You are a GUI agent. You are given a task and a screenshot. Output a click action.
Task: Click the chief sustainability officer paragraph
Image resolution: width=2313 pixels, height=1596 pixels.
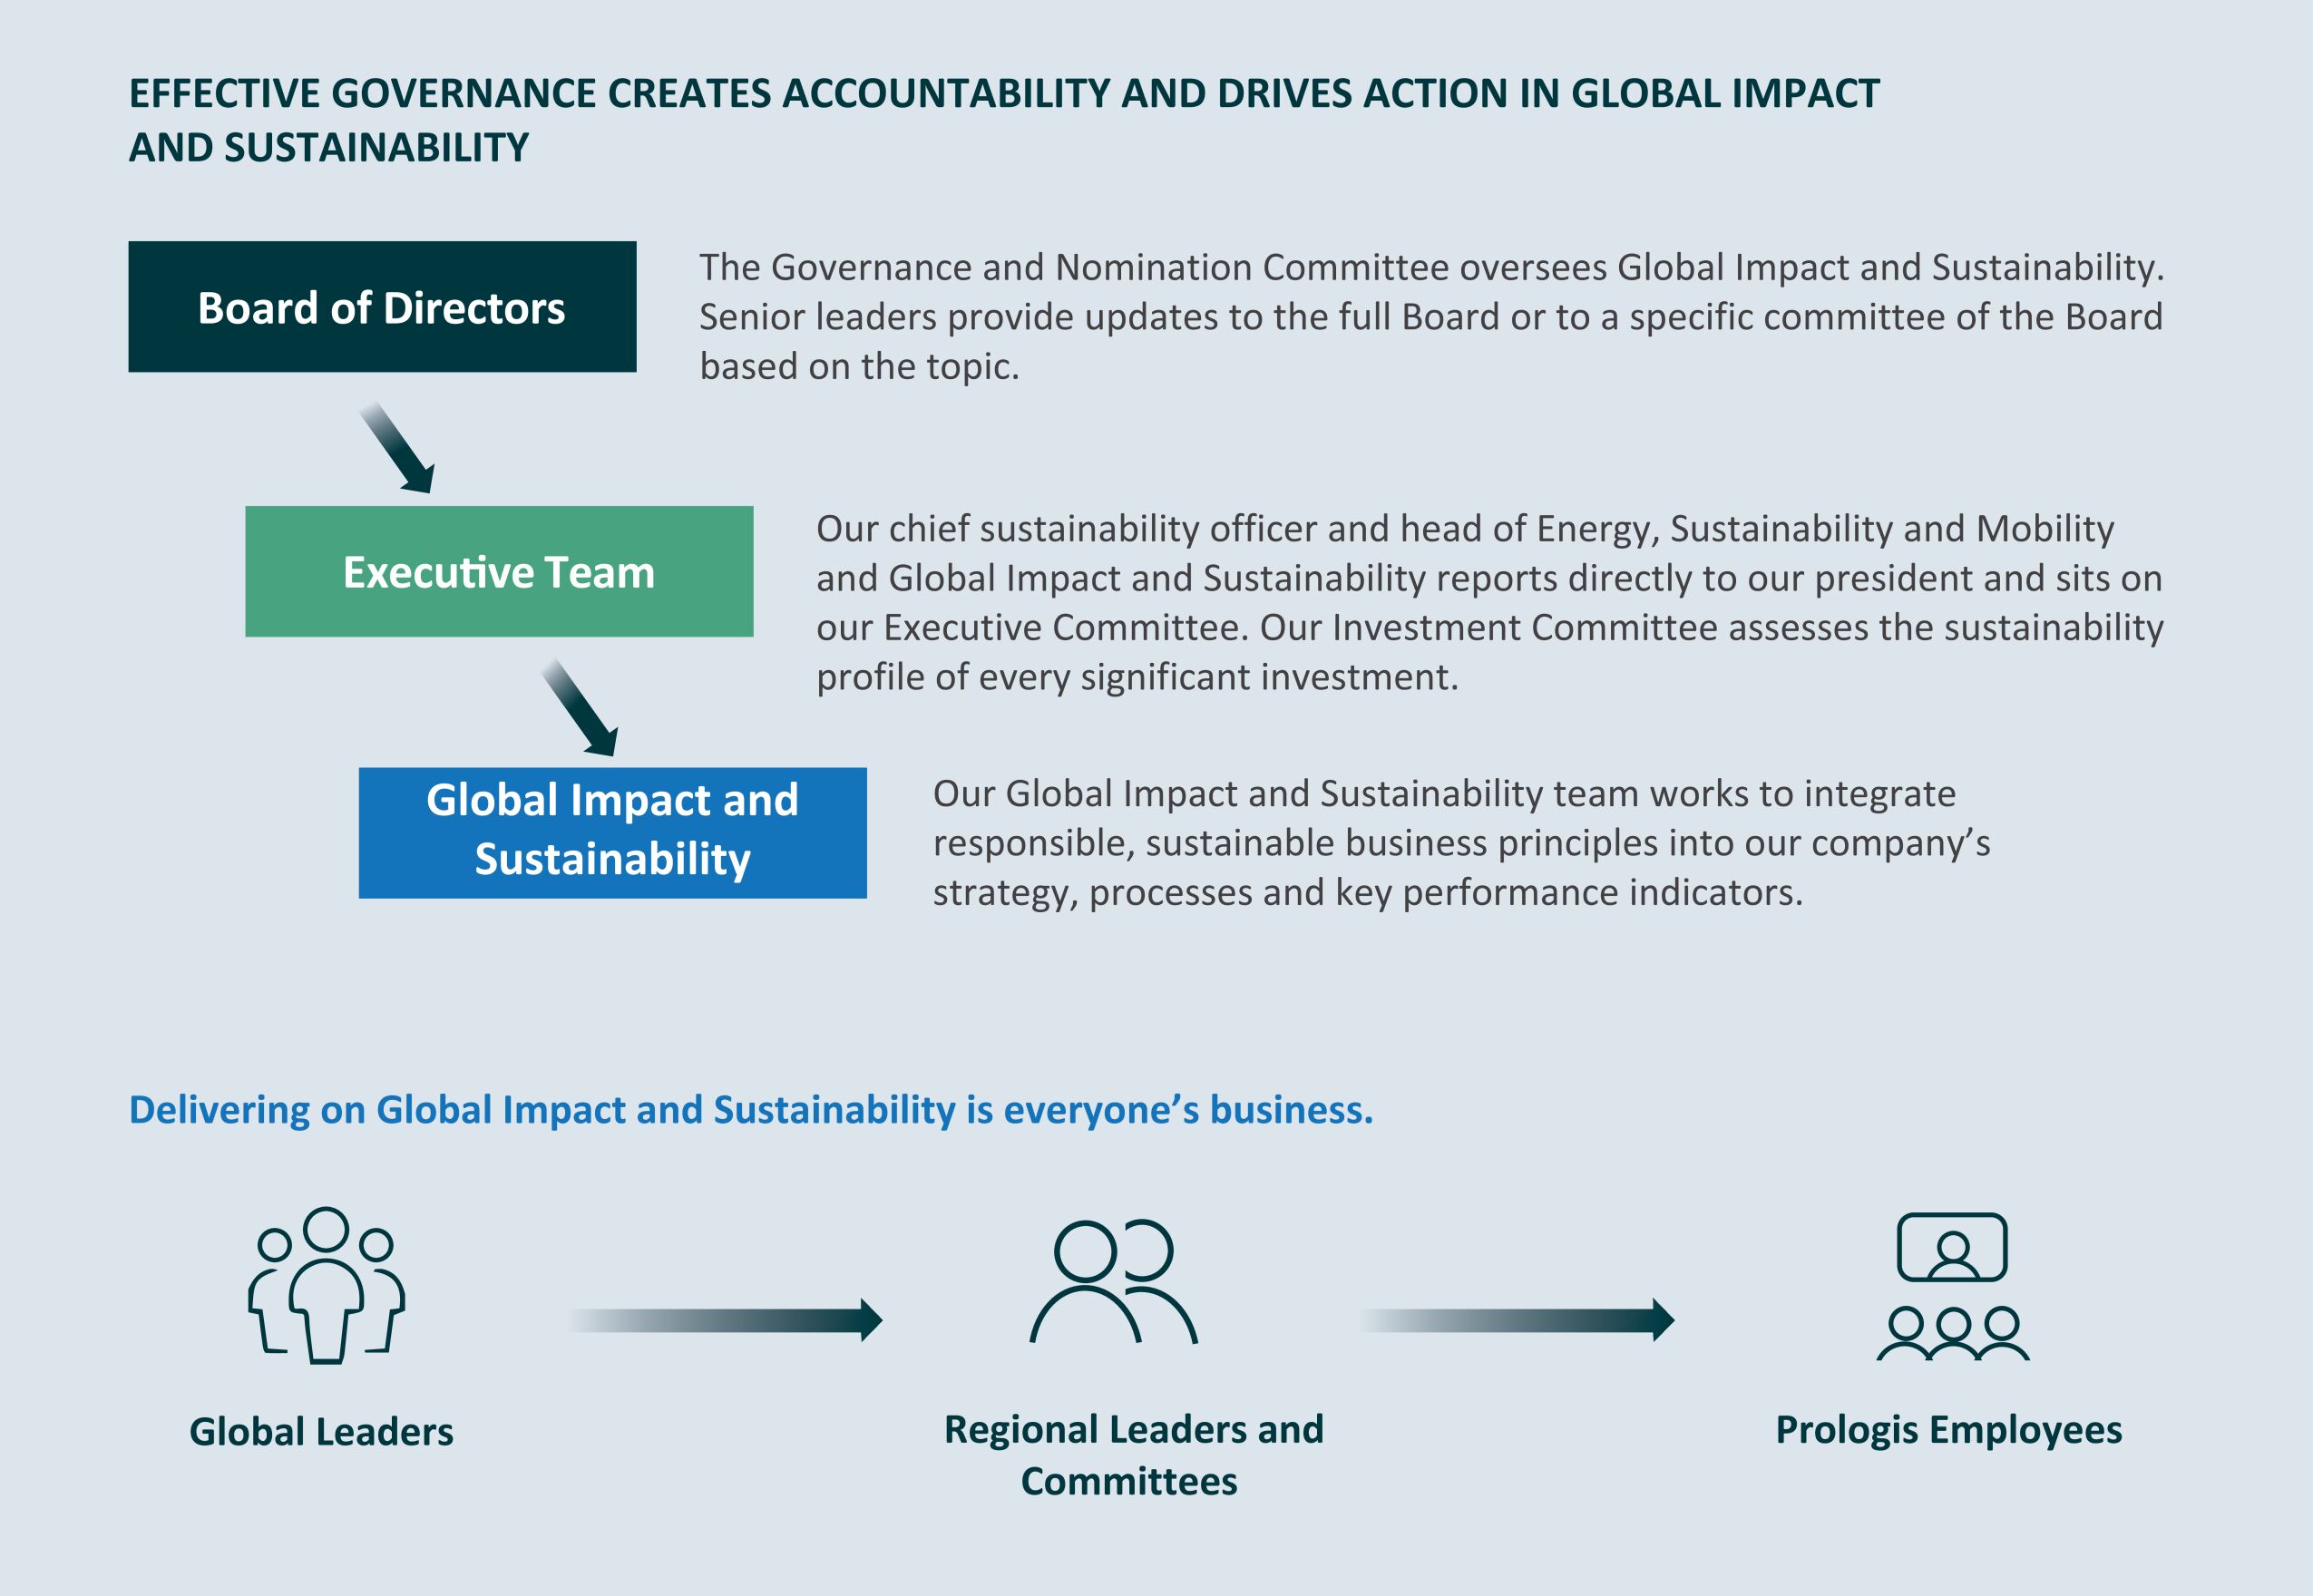(x=1488, y=602)
